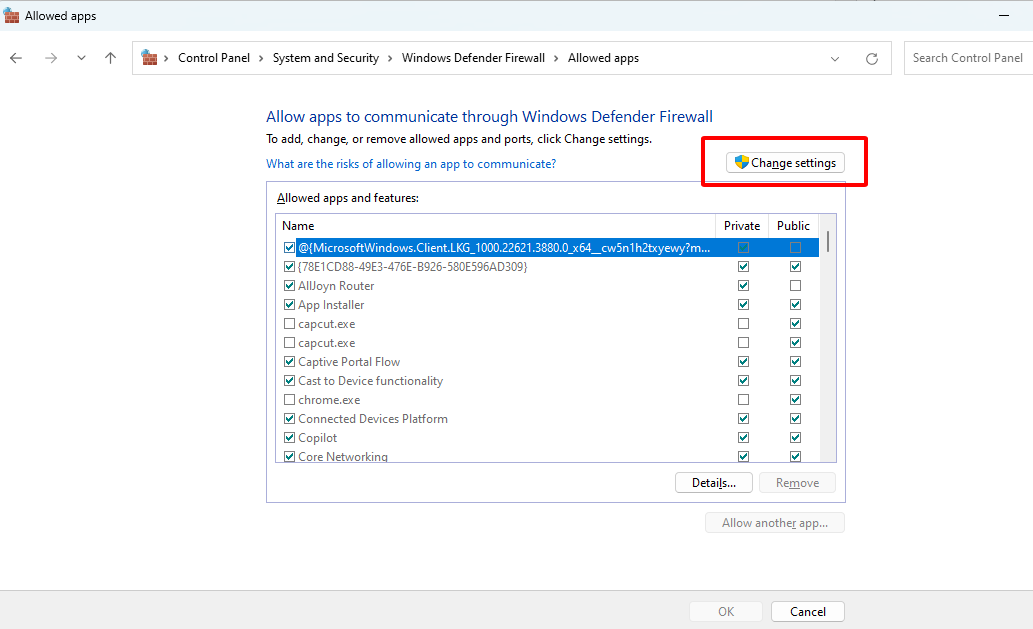Select the Copilot row text
This screenshot has width=1033, height=629.
pos(318,438)
